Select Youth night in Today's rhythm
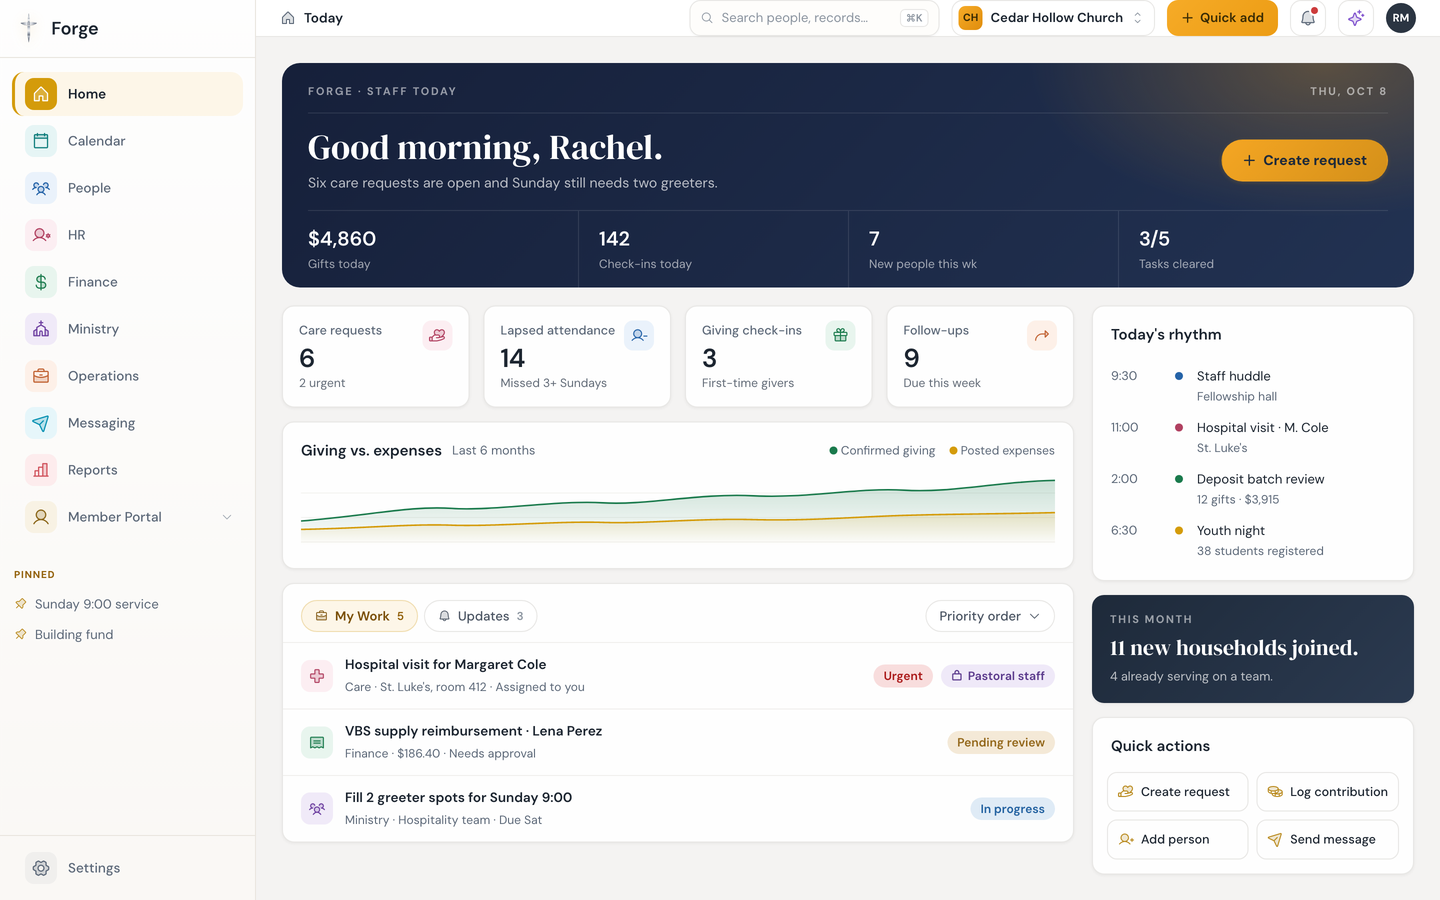The height and width of the screenshot is (900, 1440). pos(1252,540)
